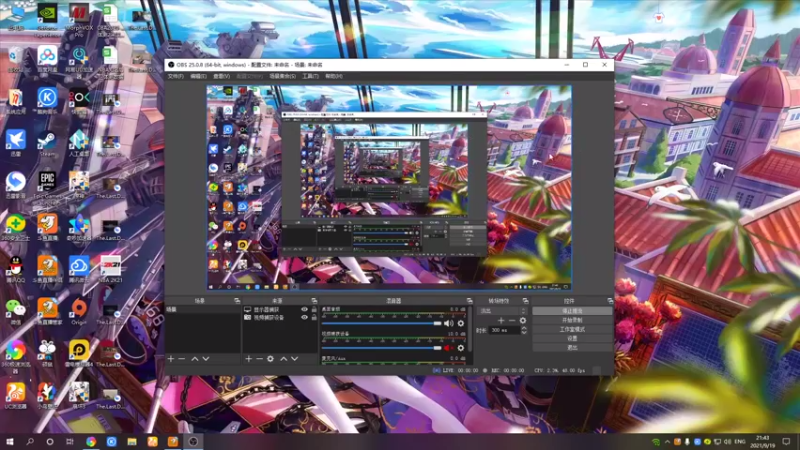The image size is (800, 450).
Task: Move source down in Sources panel
Action: point(294,359)
